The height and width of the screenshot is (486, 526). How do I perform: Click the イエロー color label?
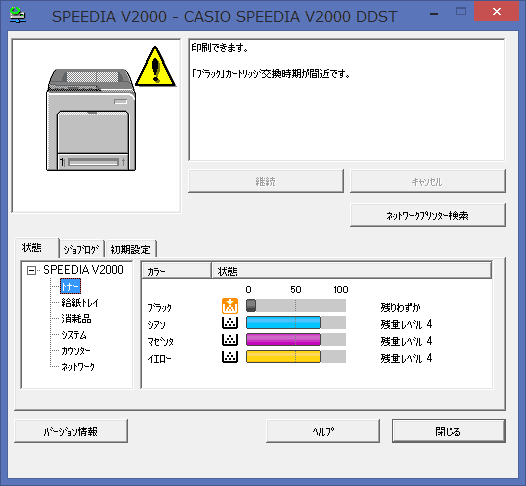[159, 358]
